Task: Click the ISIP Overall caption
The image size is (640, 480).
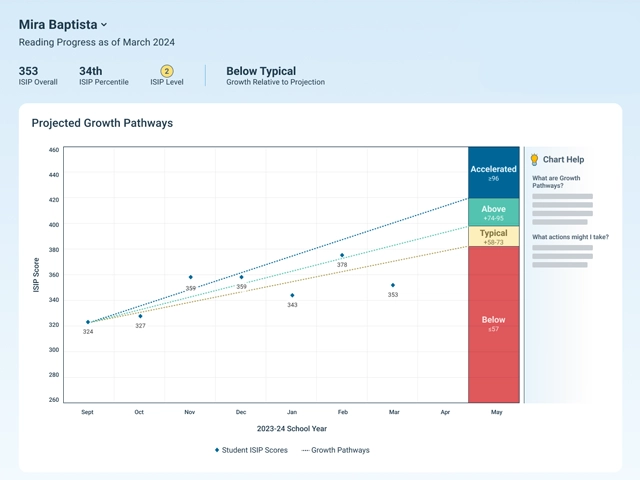Action: [38, 82]
